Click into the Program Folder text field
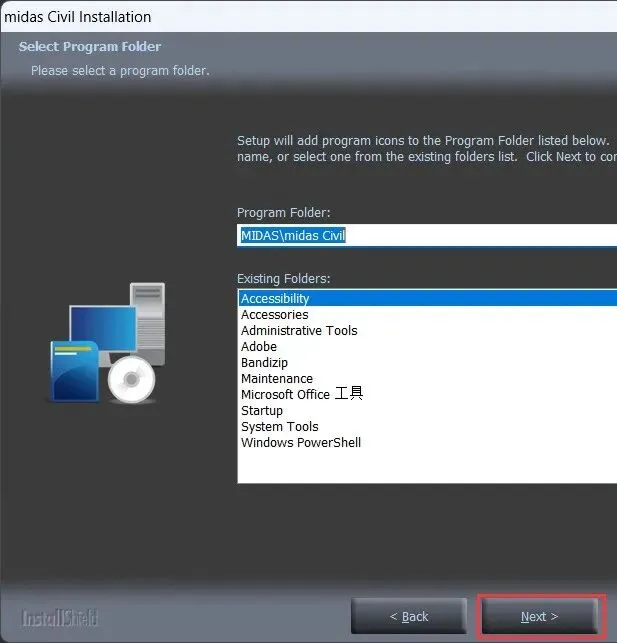This screenshot has width=617, height=643. click(x=427, y=235)
